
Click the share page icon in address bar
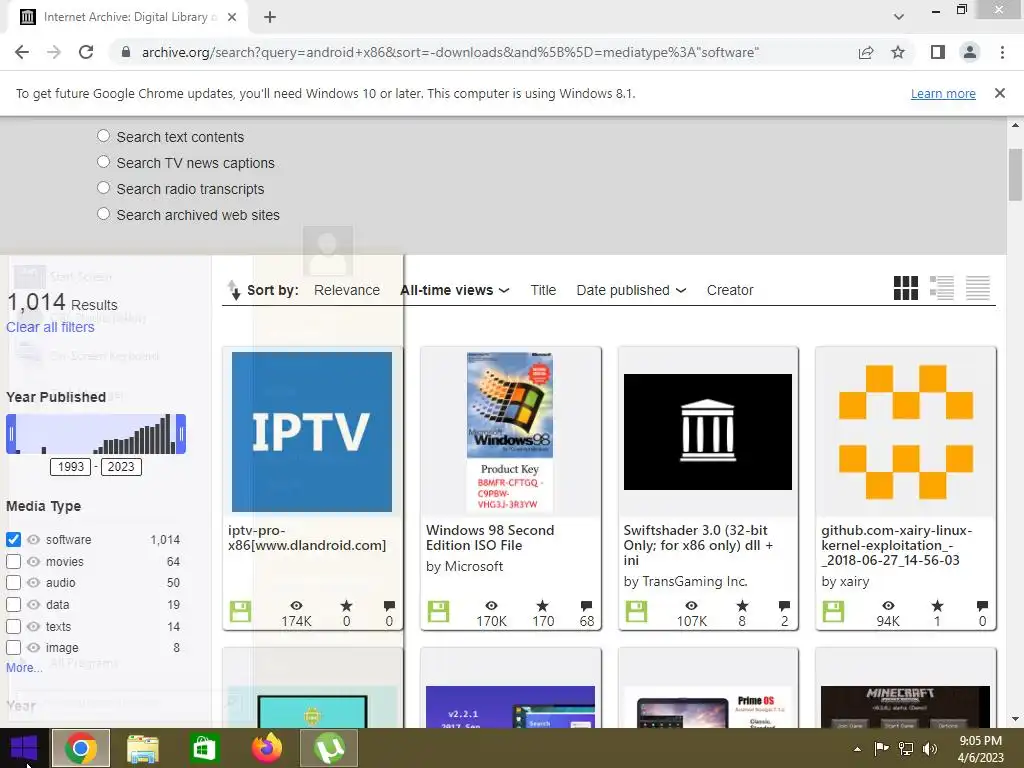coord(866,52)
